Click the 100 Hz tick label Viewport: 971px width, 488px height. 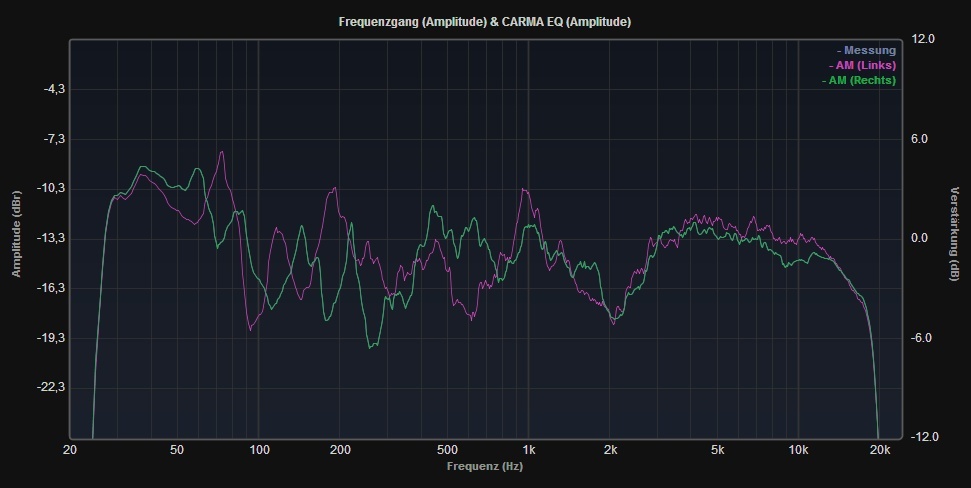[259, 450]
